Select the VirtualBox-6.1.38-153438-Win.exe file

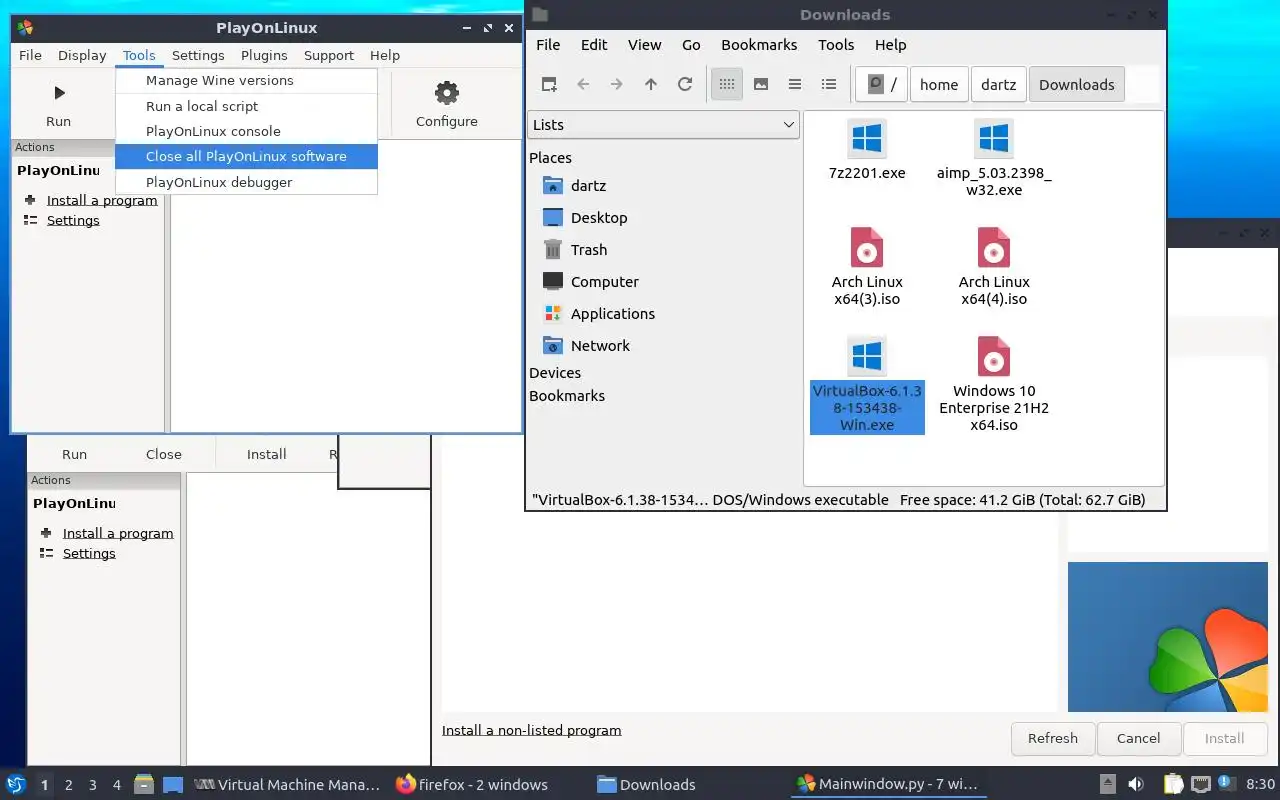(x=867, y=385)
